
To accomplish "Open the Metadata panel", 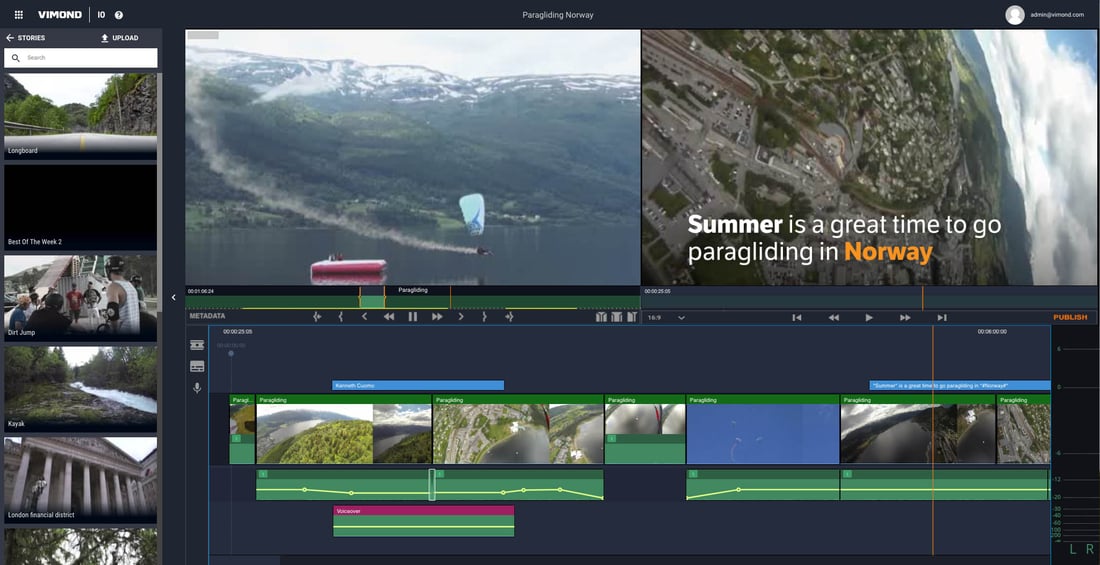I will [x=207, y=317].
